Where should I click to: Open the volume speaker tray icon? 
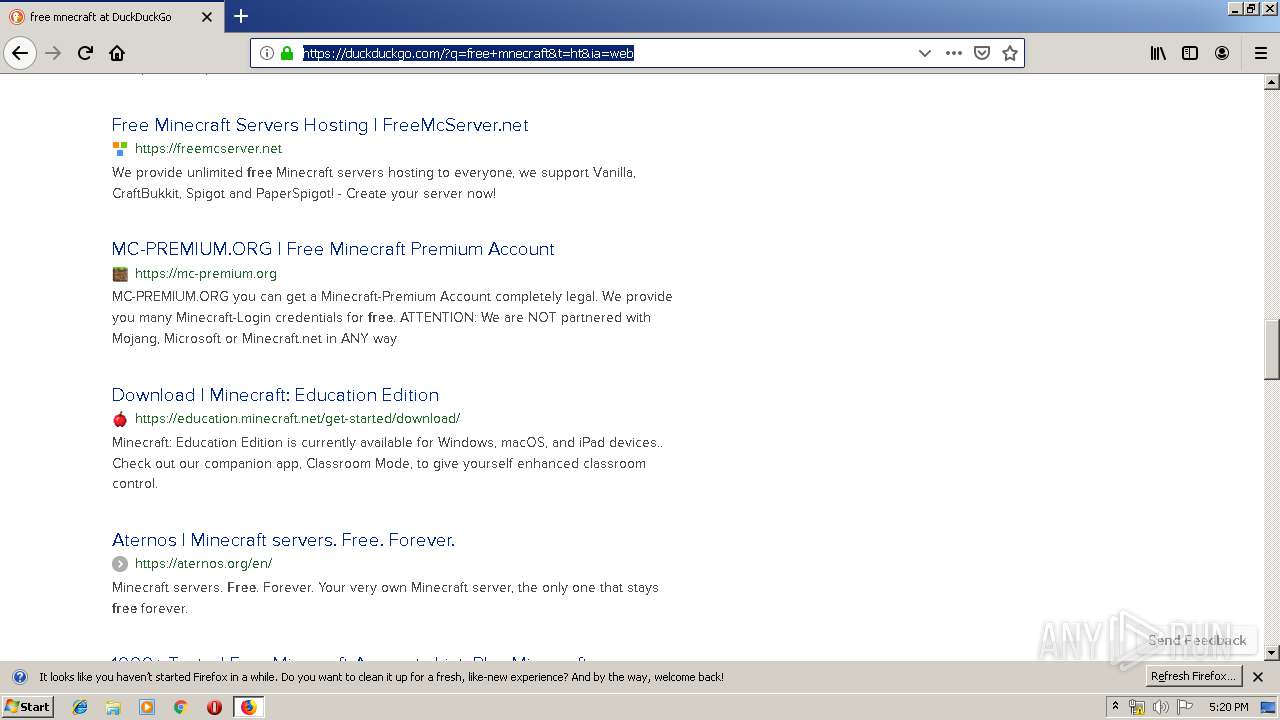(1161, 707)
